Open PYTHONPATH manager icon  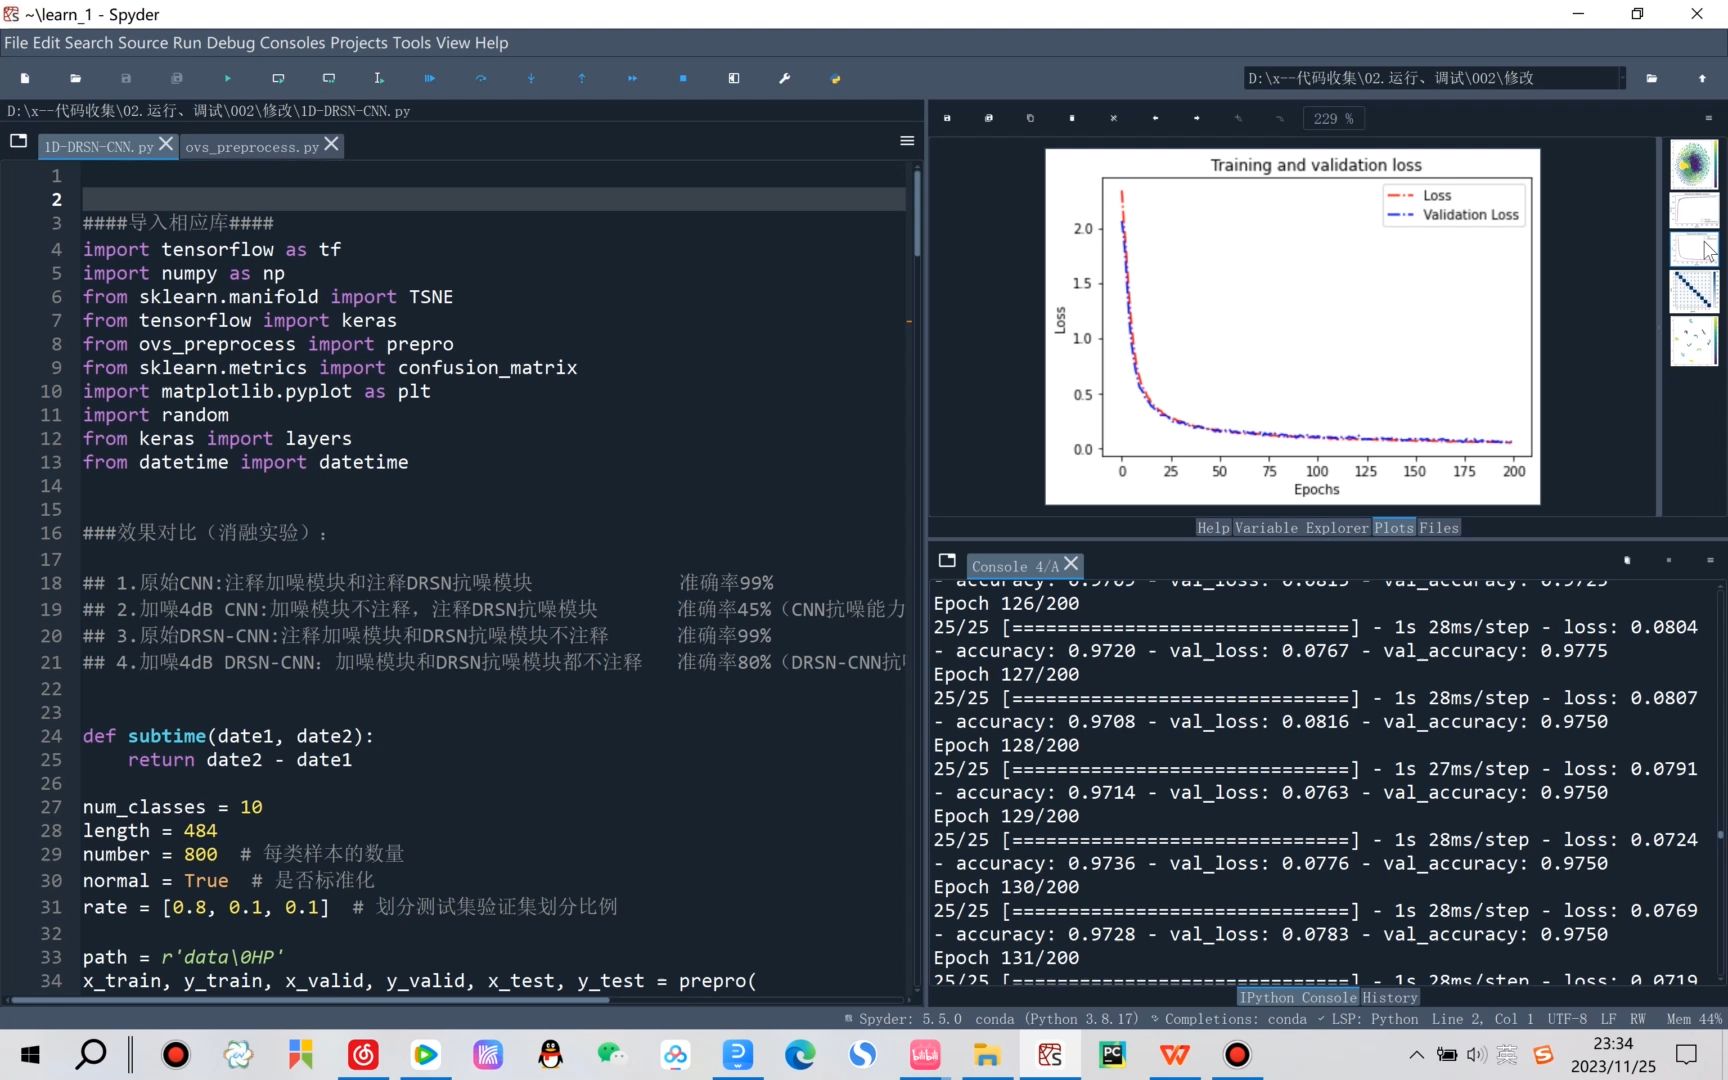coord(836,78)
